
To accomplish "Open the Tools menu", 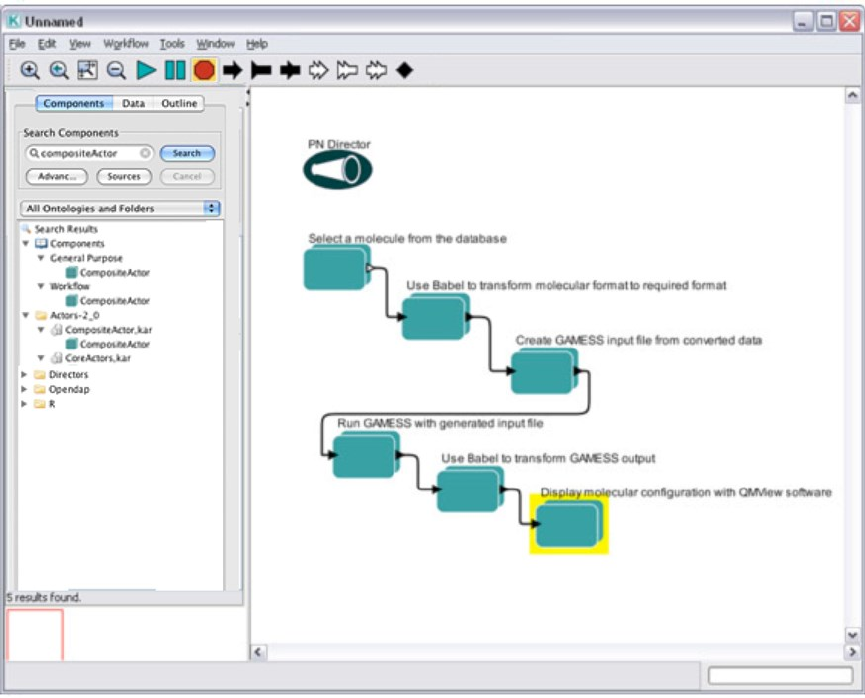I will pyautogui.click(x=172, y=44).
